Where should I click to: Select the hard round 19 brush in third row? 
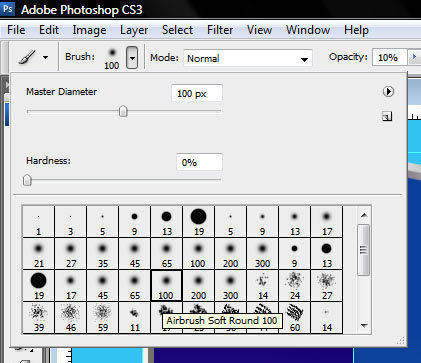pos(39,286)
